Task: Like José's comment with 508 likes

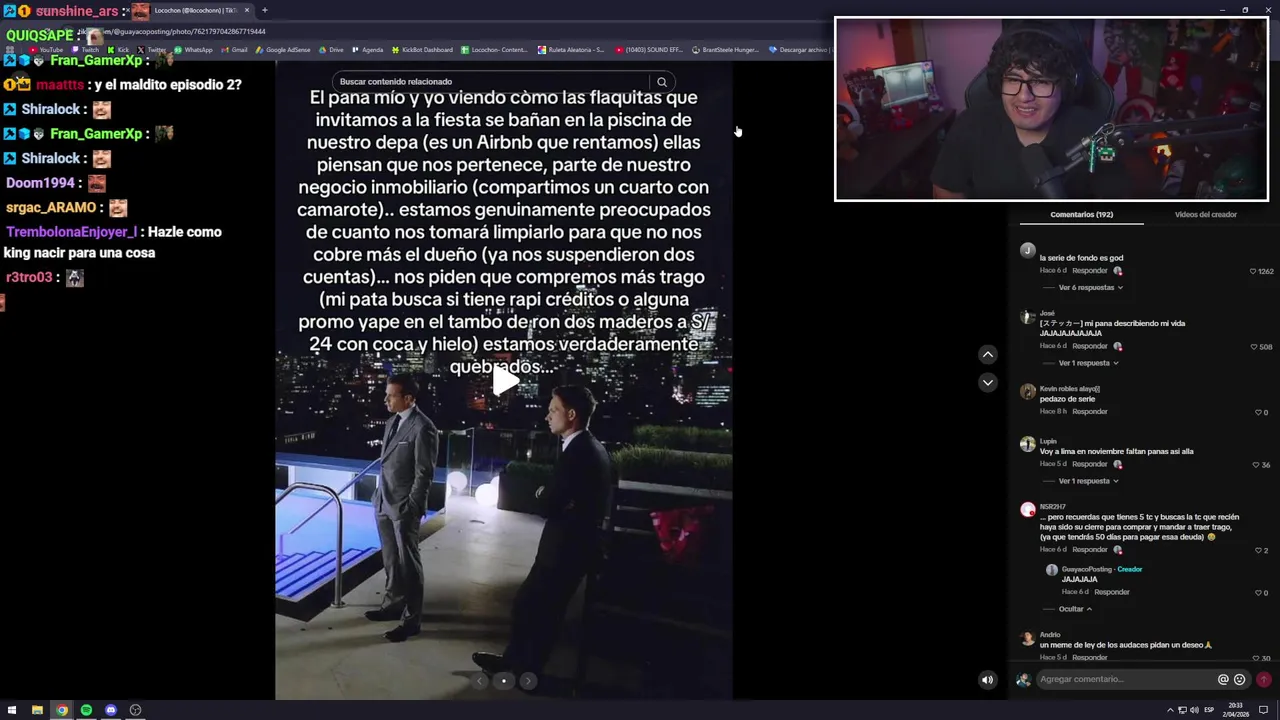Action: coord(1254,347)
